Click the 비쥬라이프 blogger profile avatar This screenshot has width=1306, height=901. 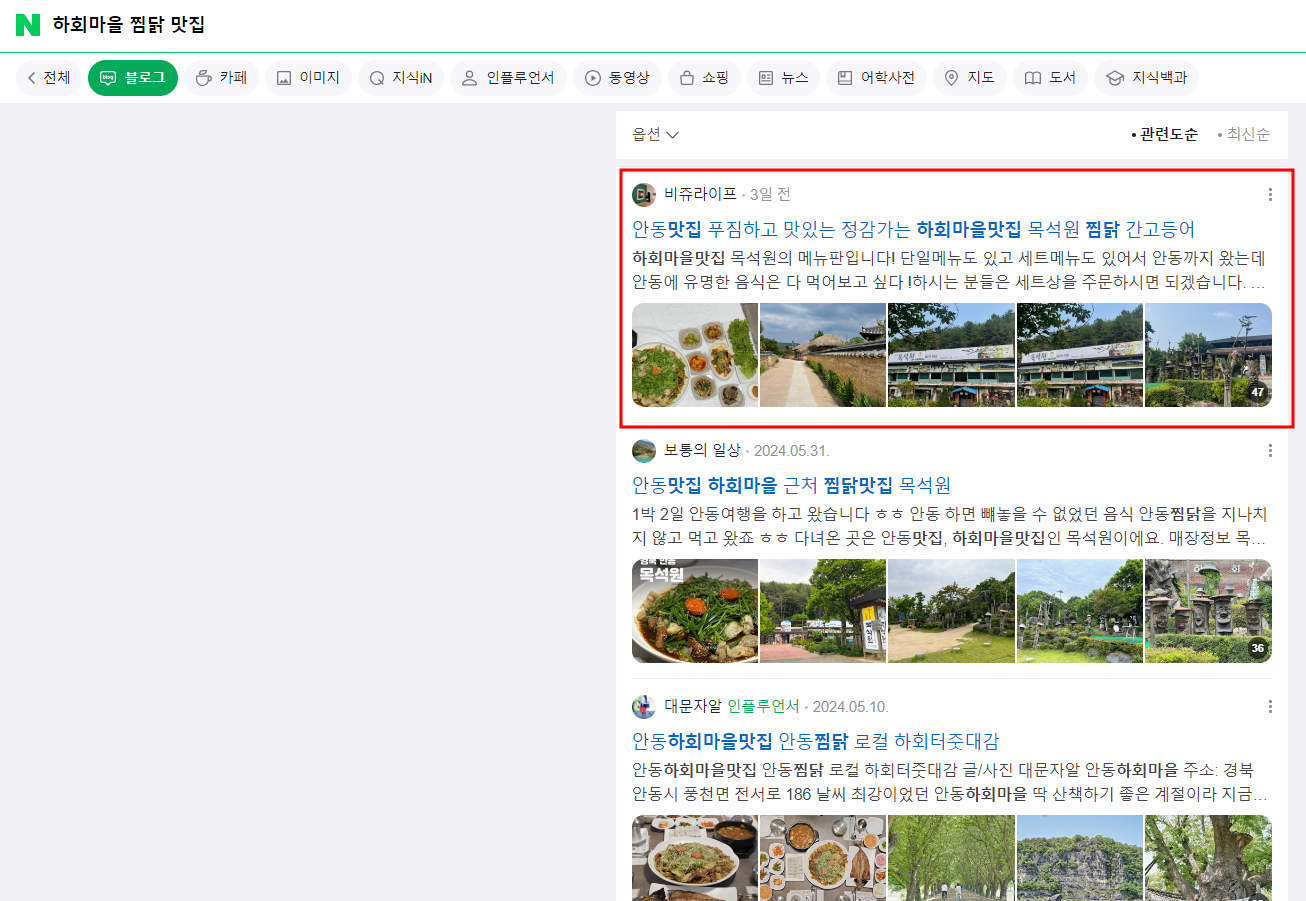(644, 194)
